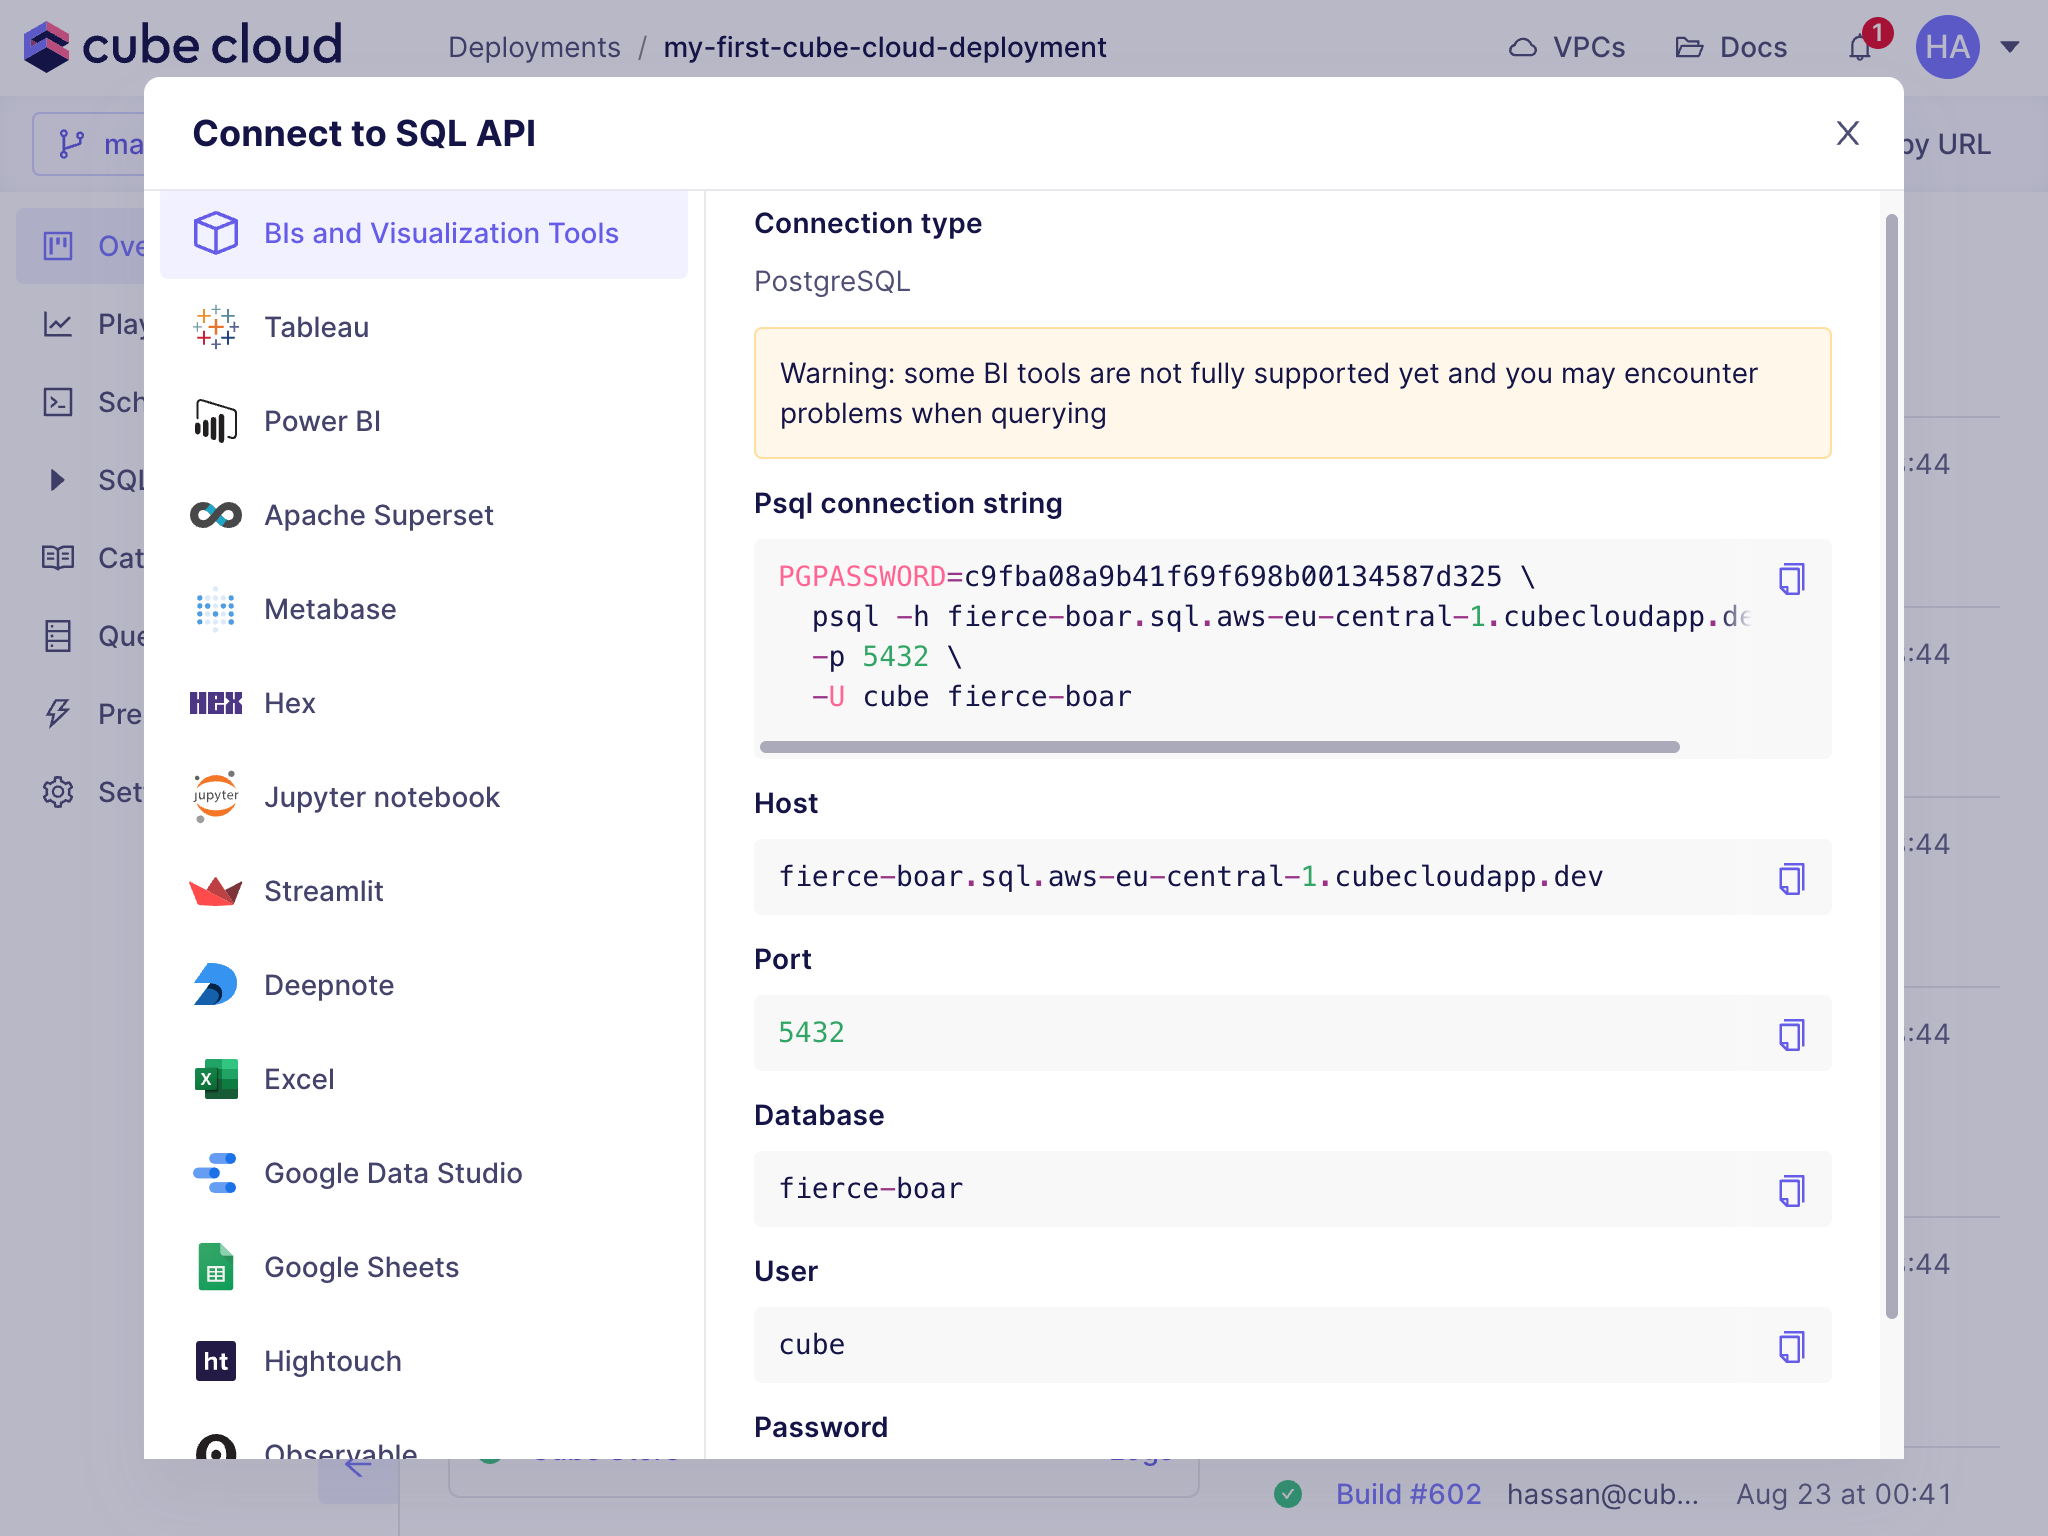The height and width of the screenshot is (1536, 2048).
Task: Click the Hex logo icon
Action: pos(216,703)
